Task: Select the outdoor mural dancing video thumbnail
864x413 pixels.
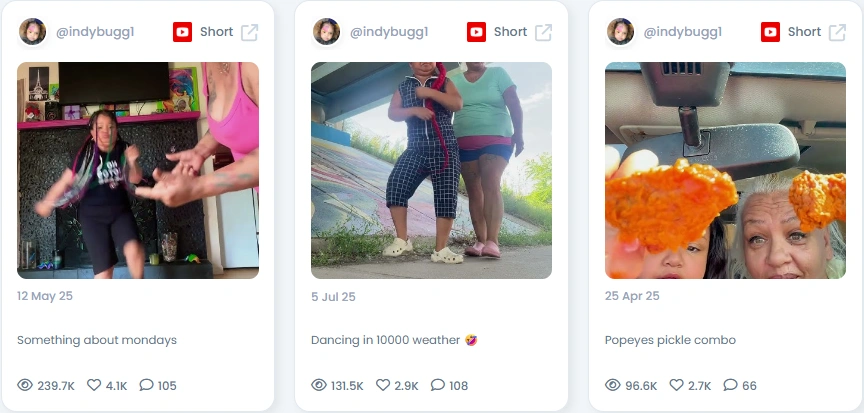Action: point(431,170)
